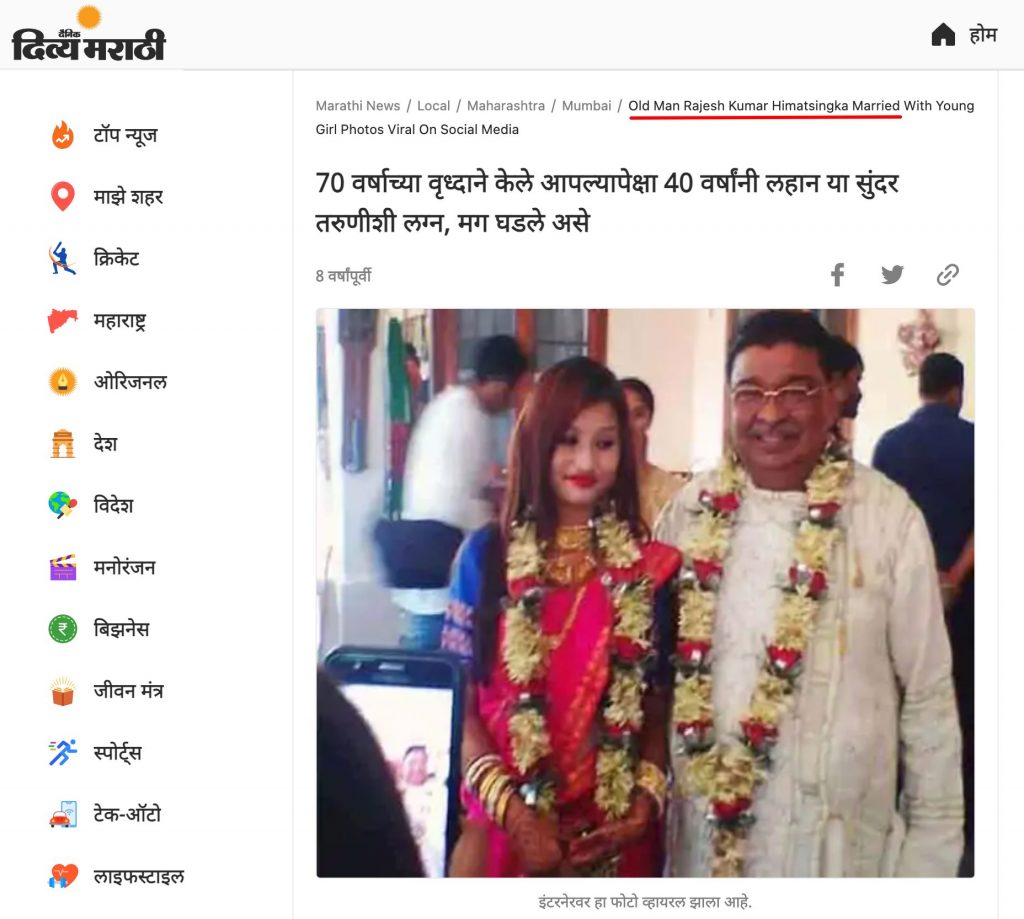Click the home icon in the header
Screen dimensions: 1024x919
[943, 35]
